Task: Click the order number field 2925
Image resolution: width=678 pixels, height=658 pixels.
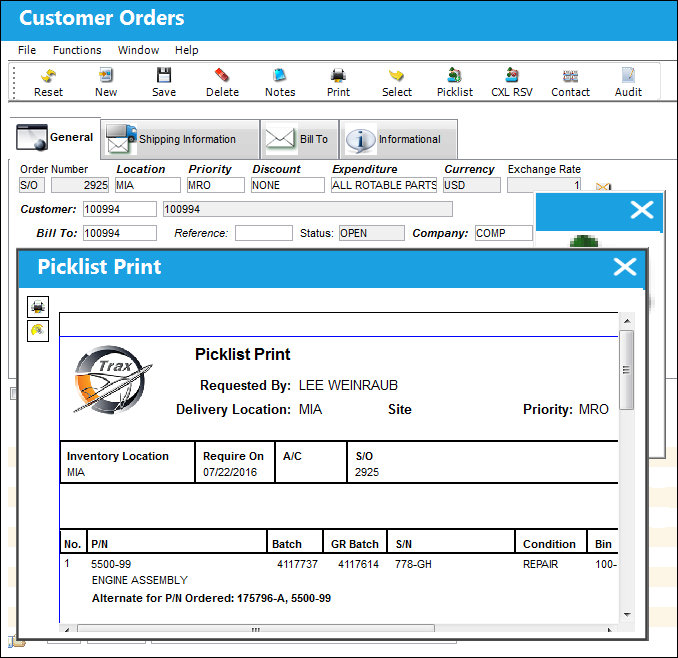Action: [x=80, y=185]
